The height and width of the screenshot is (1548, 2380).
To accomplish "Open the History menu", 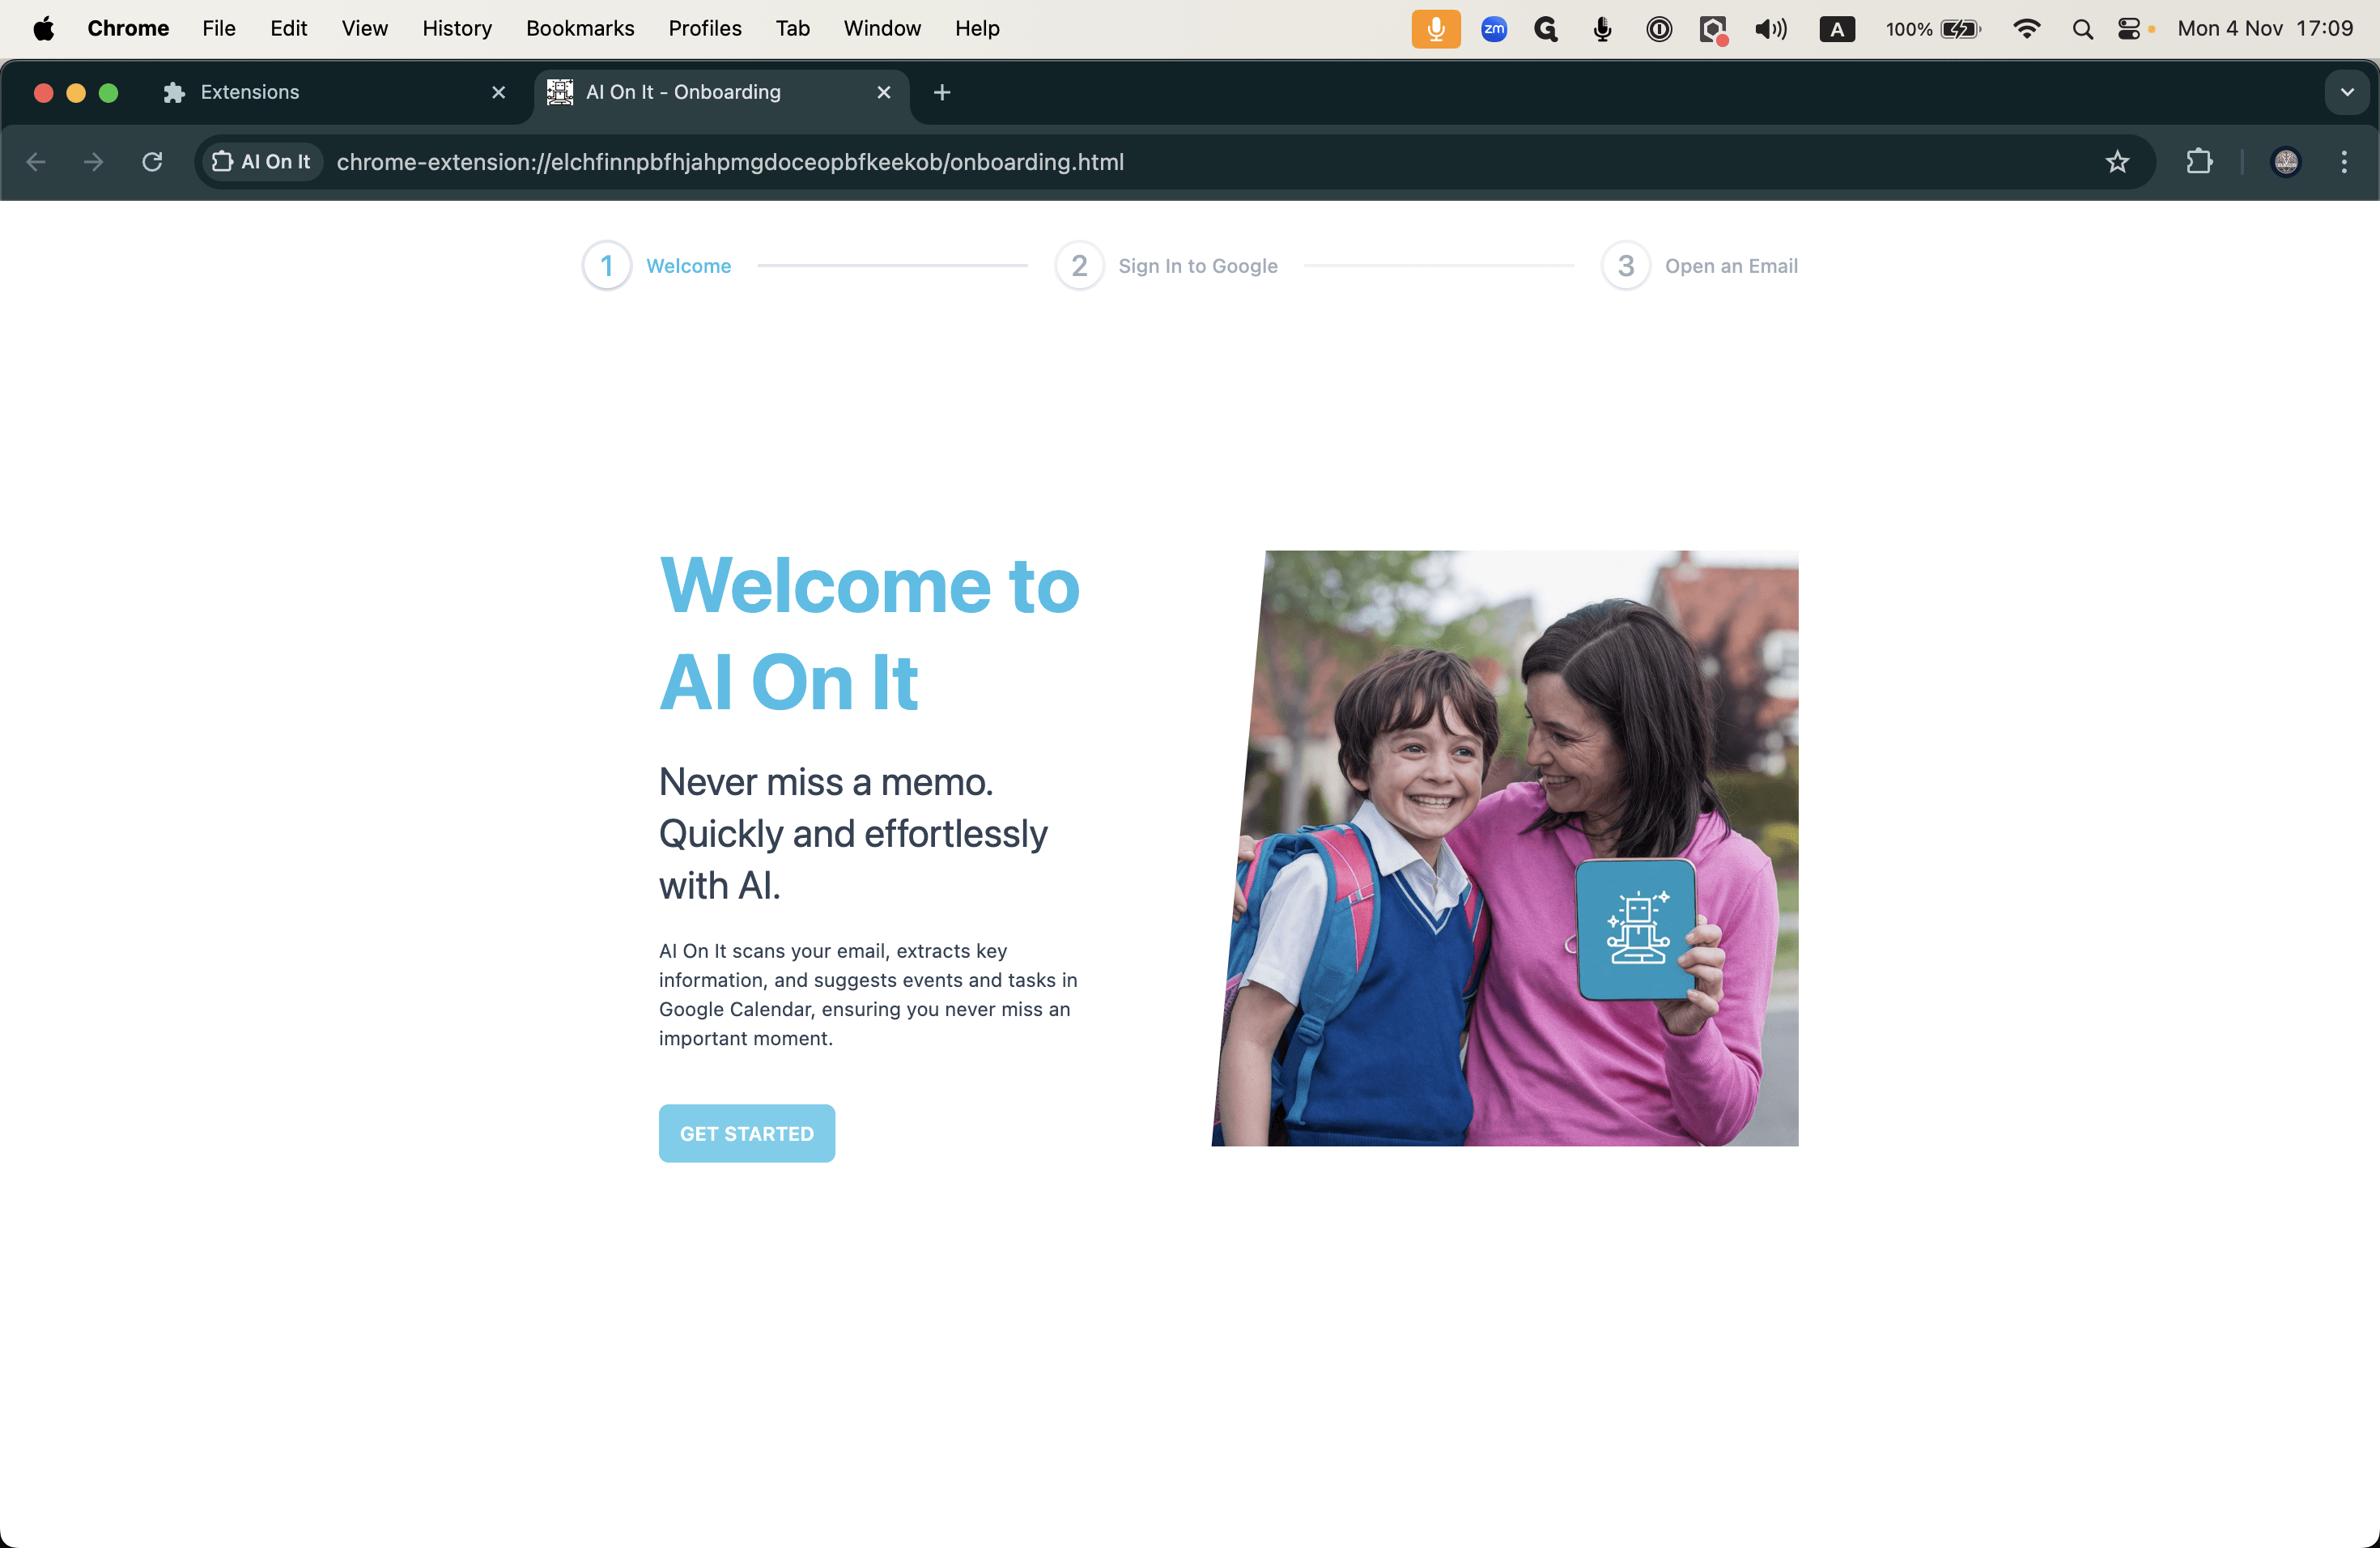I will pyautogui.click(x=457, y=28).
